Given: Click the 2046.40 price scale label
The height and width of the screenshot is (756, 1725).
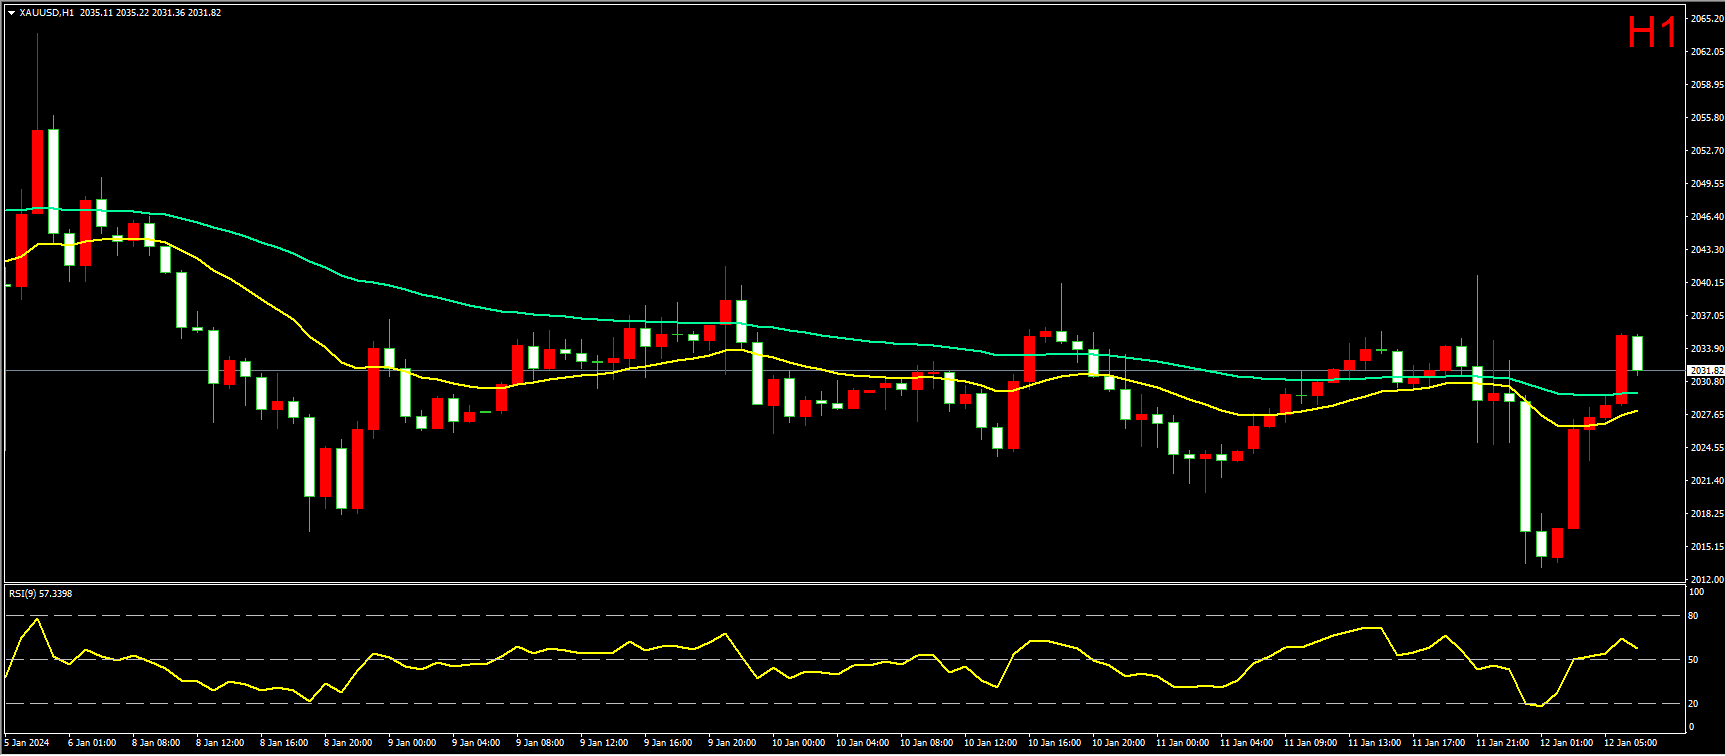Looking at the screenshot, I should click(x=1707, y=217).
